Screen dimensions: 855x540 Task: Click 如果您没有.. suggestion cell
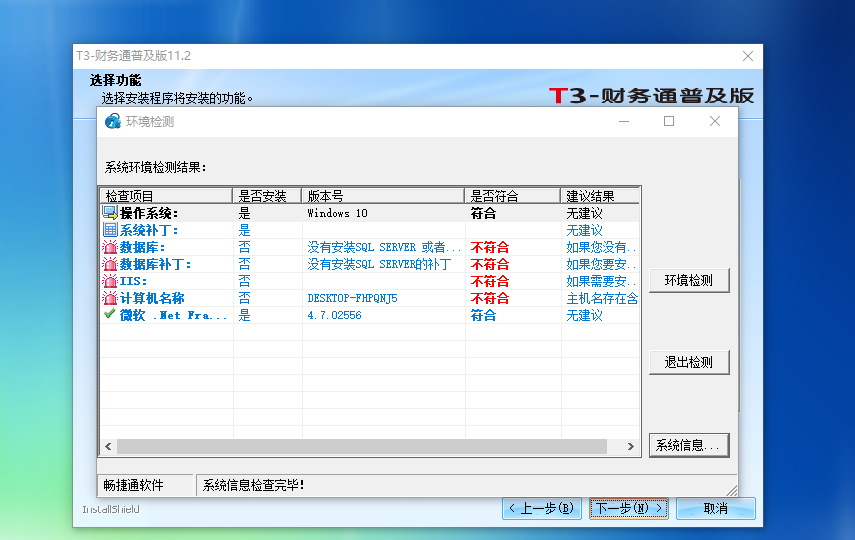(601, 247)
